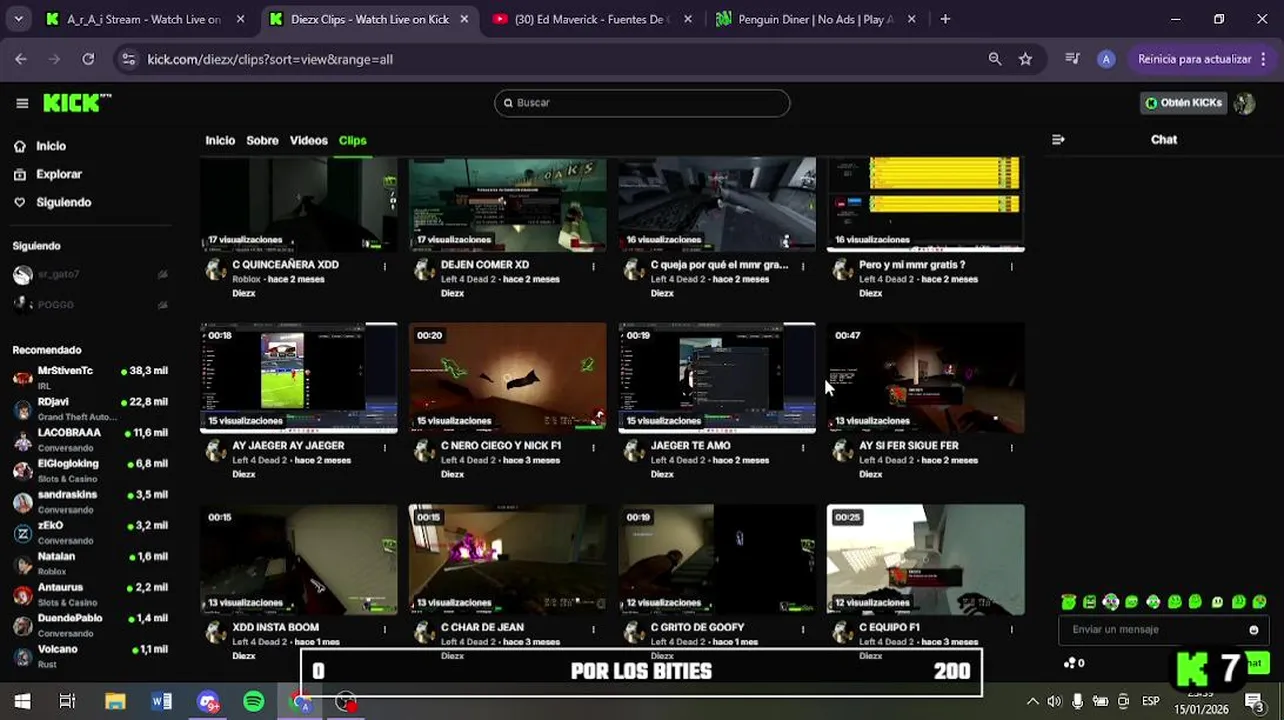Open Siguiendo in the sidebar
The width and height of the screenshot is (1284, 720).
[x=63, y=202]
